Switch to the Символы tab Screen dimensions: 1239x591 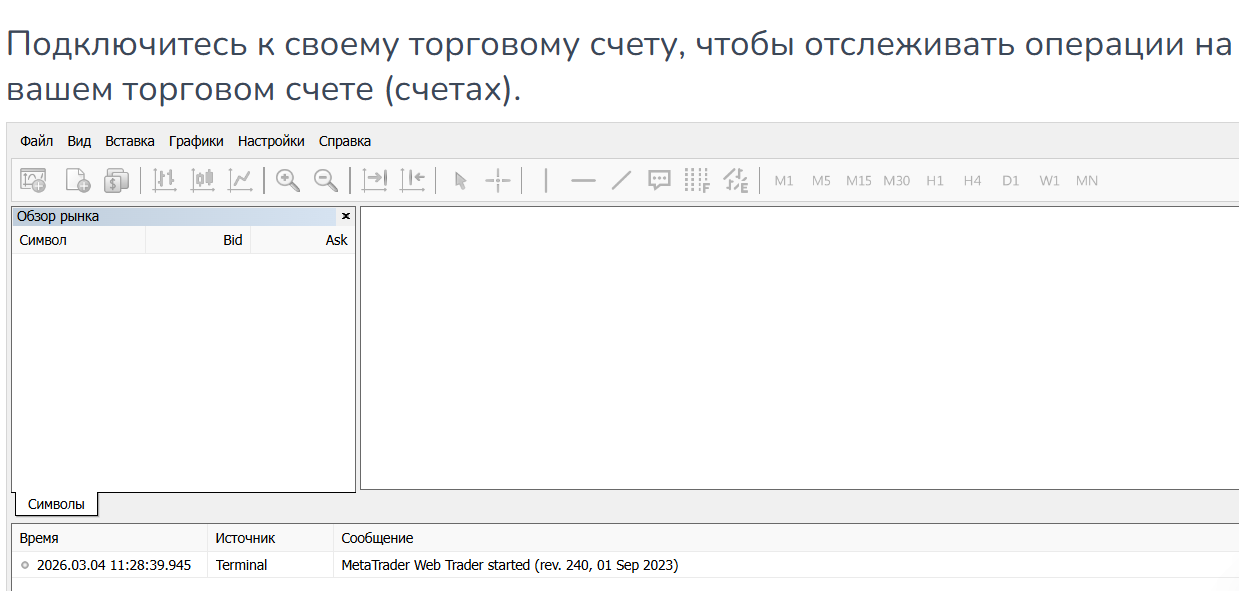pos(56,504)
